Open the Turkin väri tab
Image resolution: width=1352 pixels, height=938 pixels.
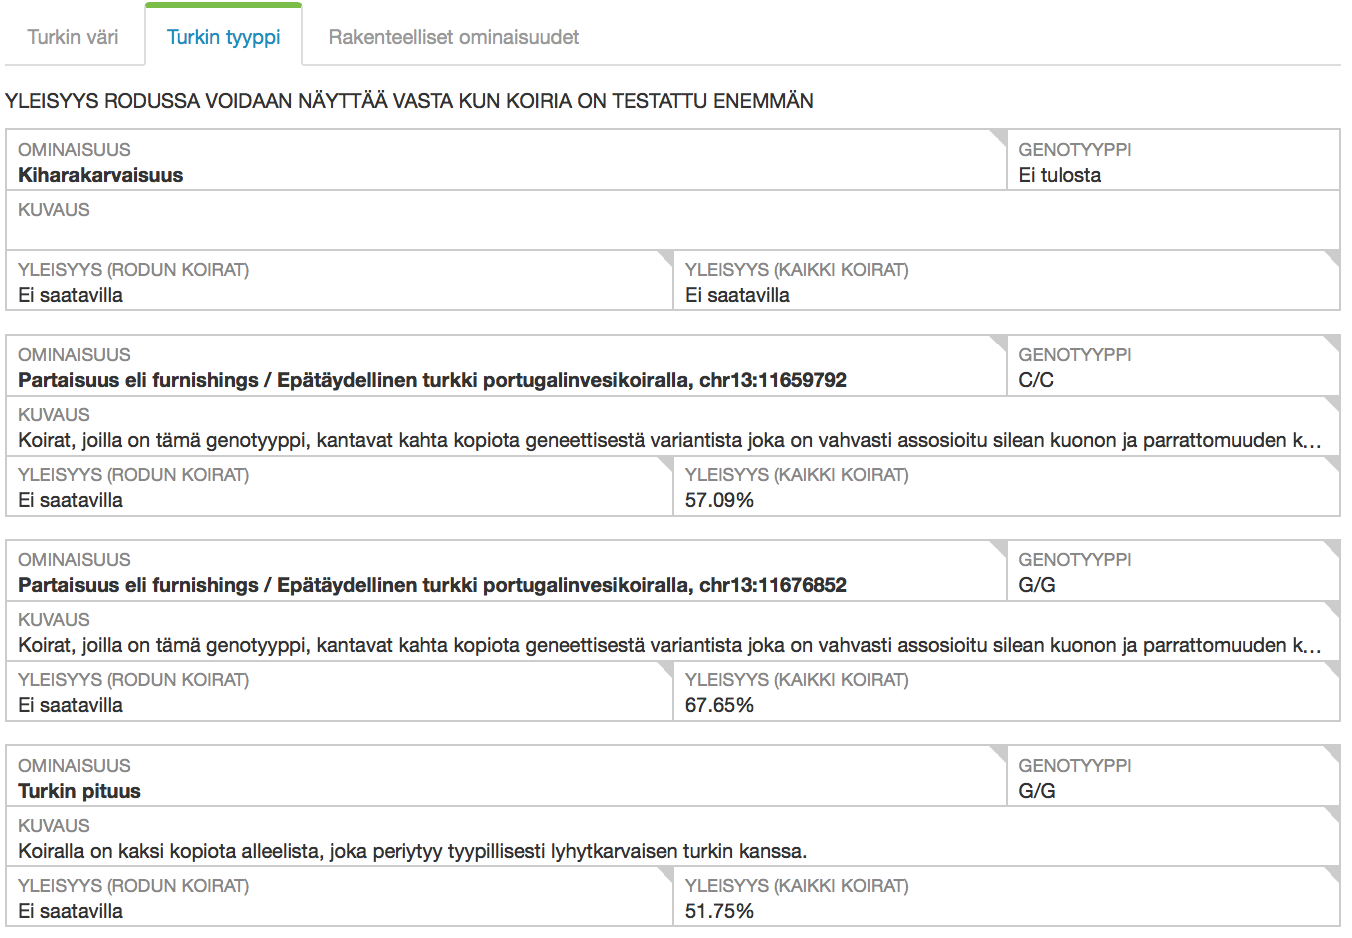point(73,37)
